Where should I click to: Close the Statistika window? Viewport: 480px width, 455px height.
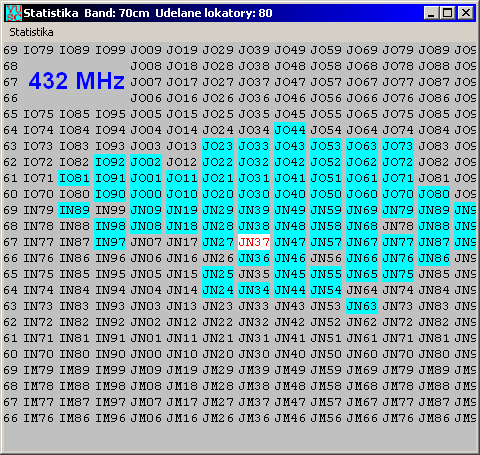pos(466,13)
